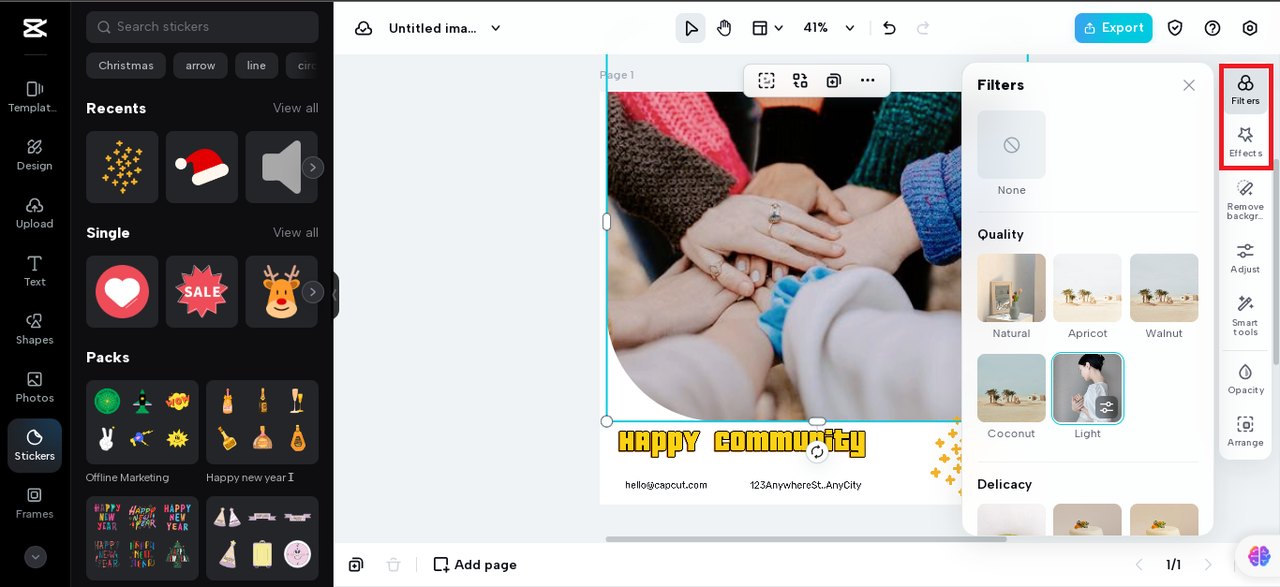Add the red heart sticker

pos(122,292)
